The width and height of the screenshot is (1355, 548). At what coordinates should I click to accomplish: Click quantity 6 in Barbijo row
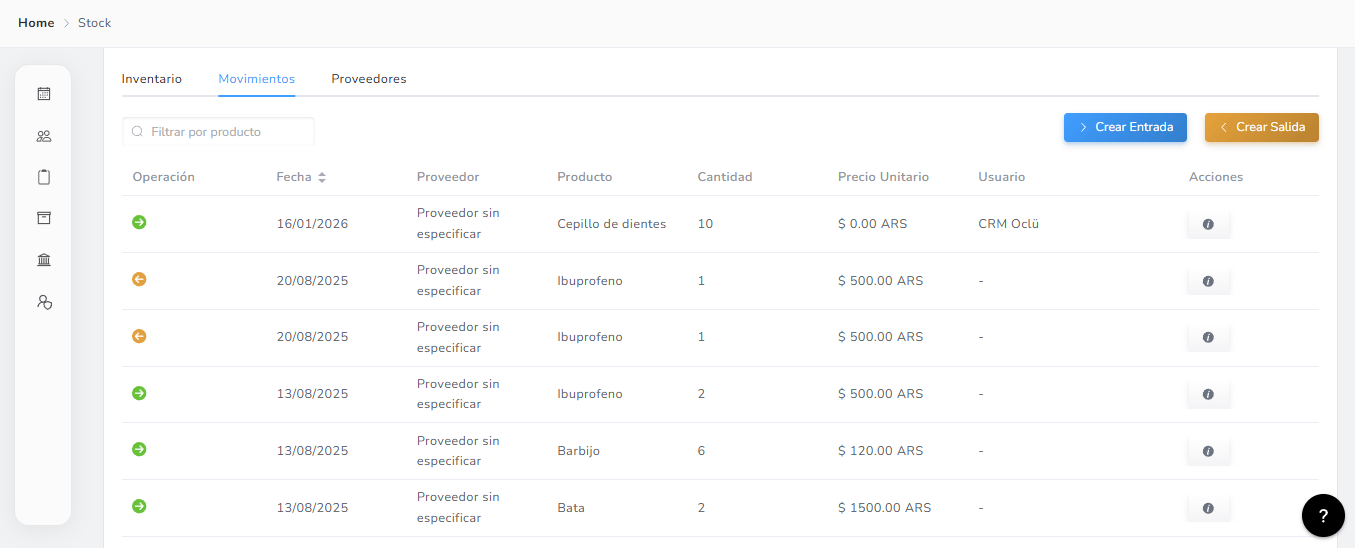[702, 451]
